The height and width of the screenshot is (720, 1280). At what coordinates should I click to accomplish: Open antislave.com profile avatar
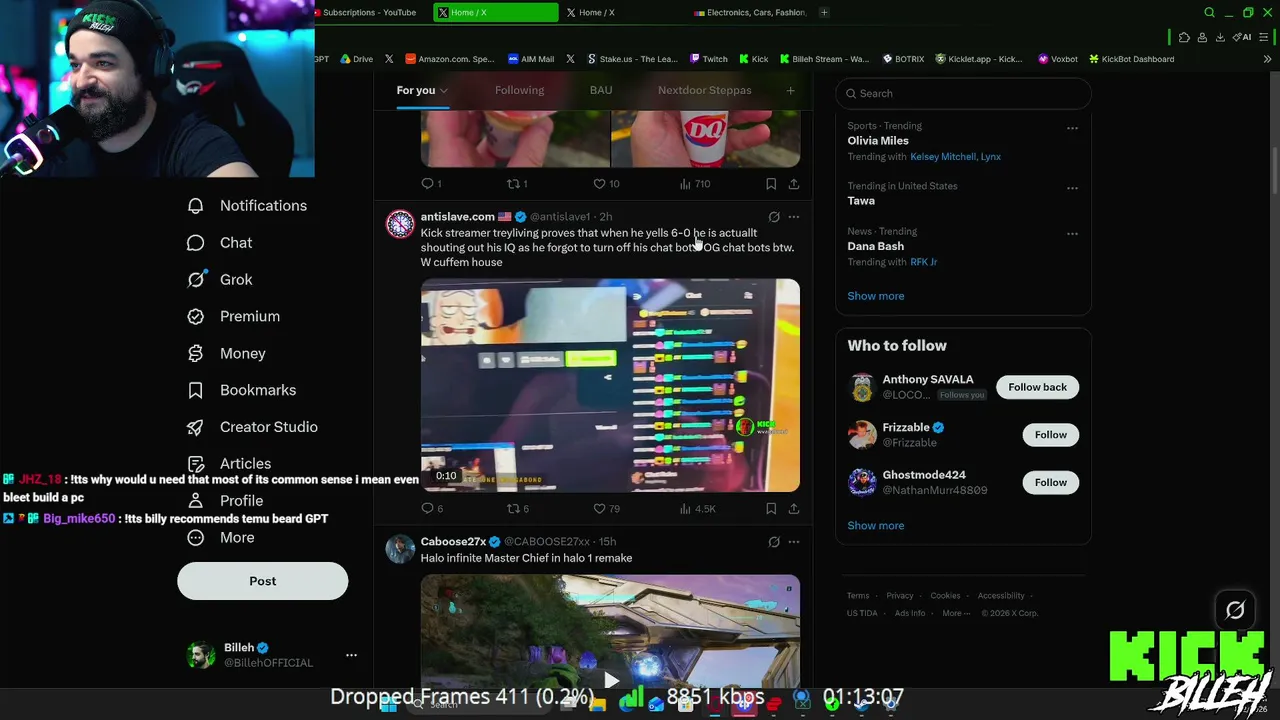pos(400,224)
